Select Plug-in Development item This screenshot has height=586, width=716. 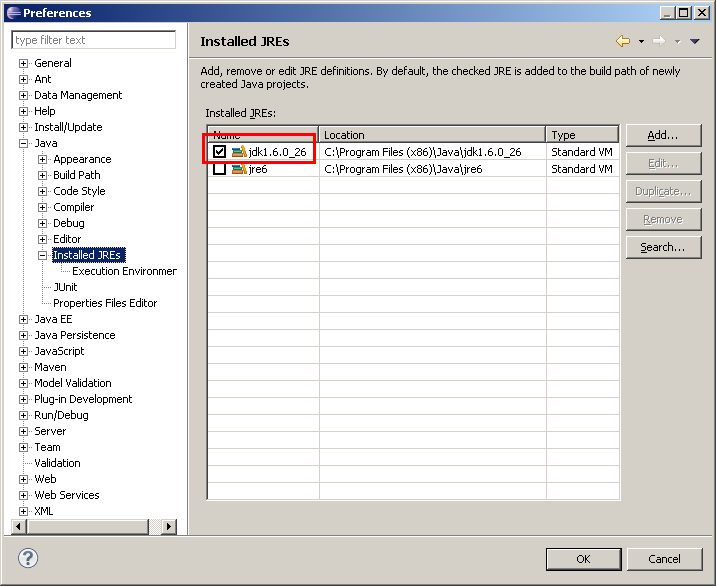pos(83,399)
